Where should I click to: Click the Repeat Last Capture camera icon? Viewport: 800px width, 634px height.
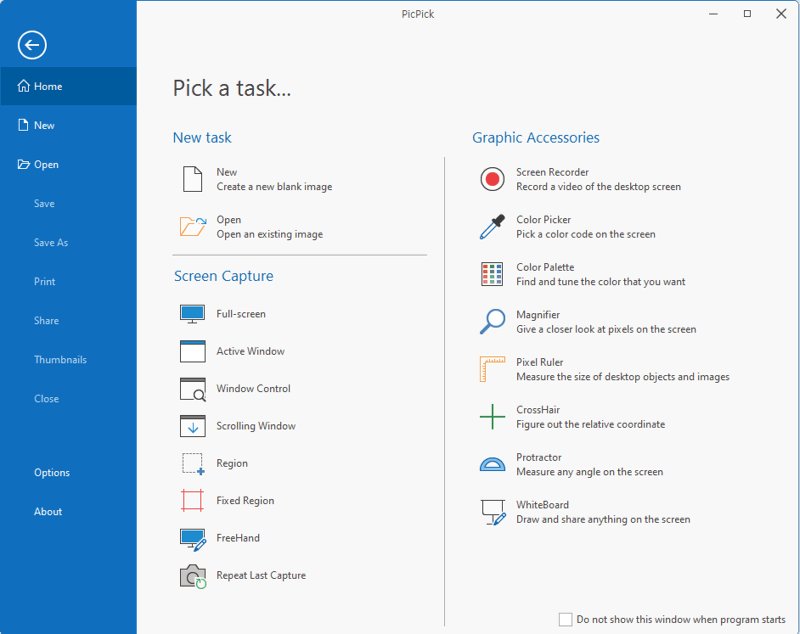[x=193, y=576]
